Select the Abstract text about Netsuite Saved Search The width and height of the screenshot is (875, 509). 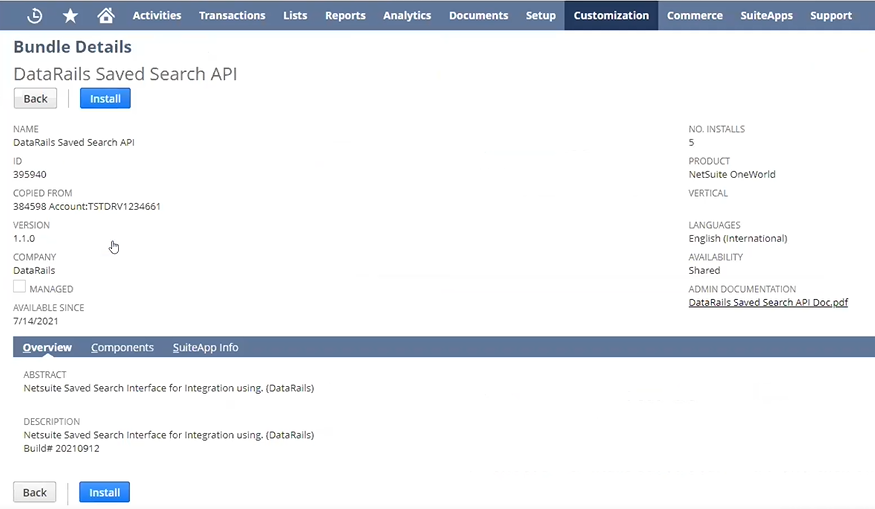169,388
